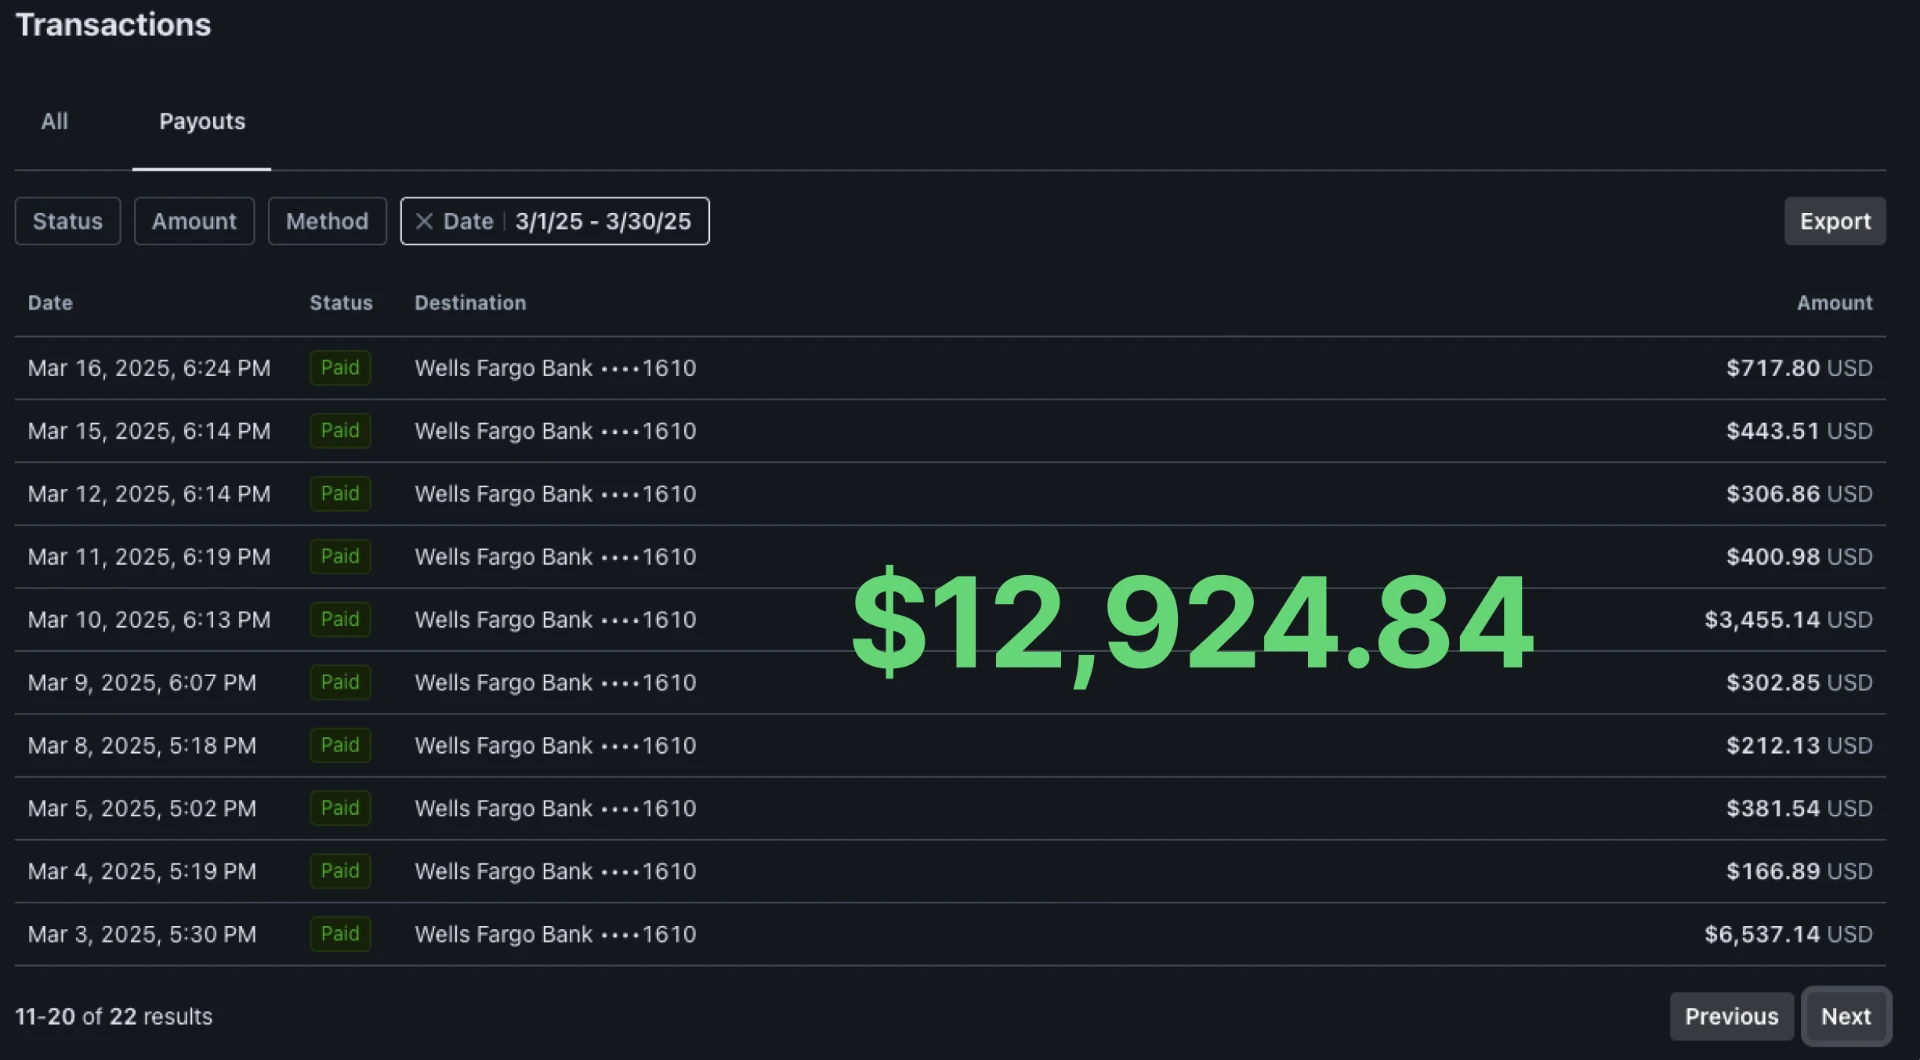
Task: Click the Export button
Action: [x=1835, y=221]
